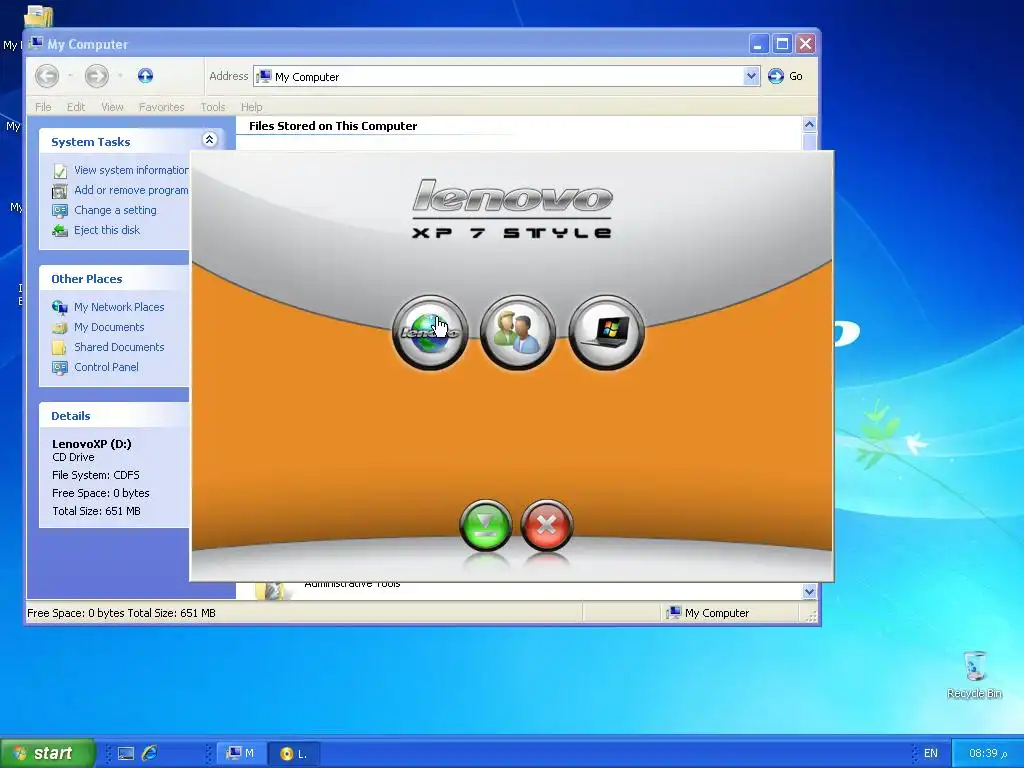Open the View menu
The image size is (1024, 768).
tap(112, 107)
